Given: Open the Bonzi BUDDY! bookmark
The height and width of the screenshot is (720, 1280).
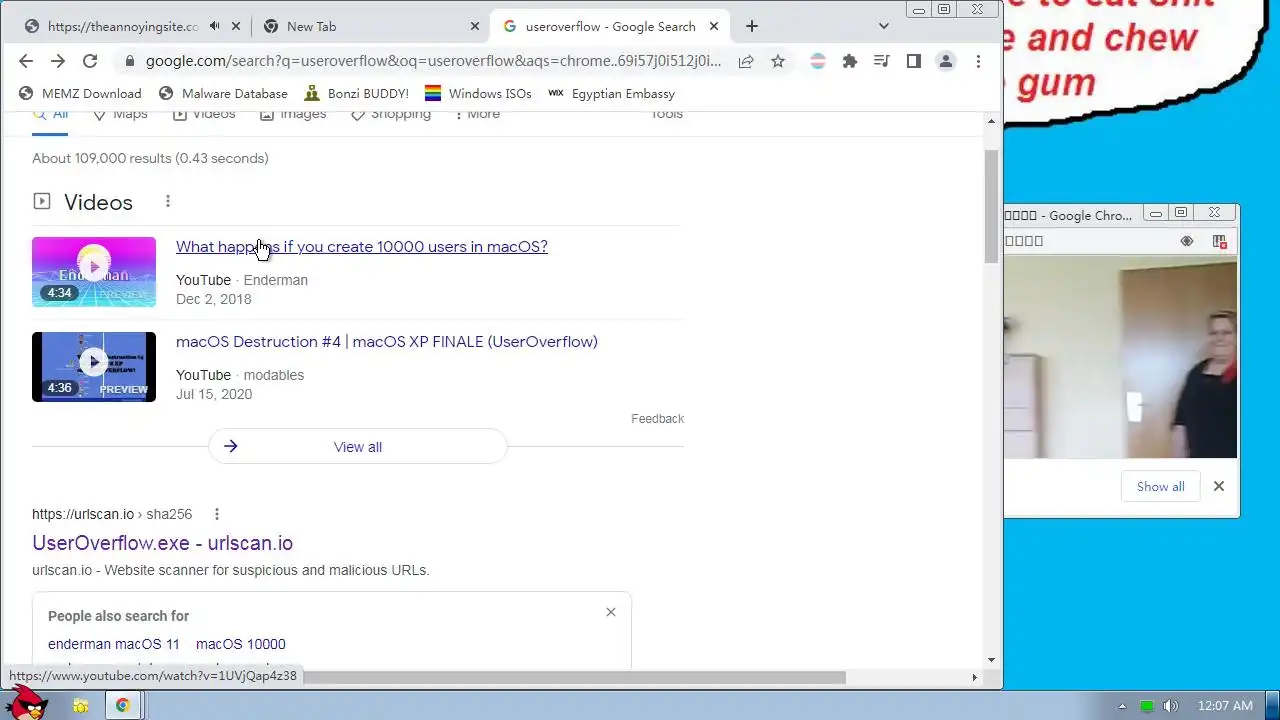Looking at the screenshot, I should pos(356,93).
